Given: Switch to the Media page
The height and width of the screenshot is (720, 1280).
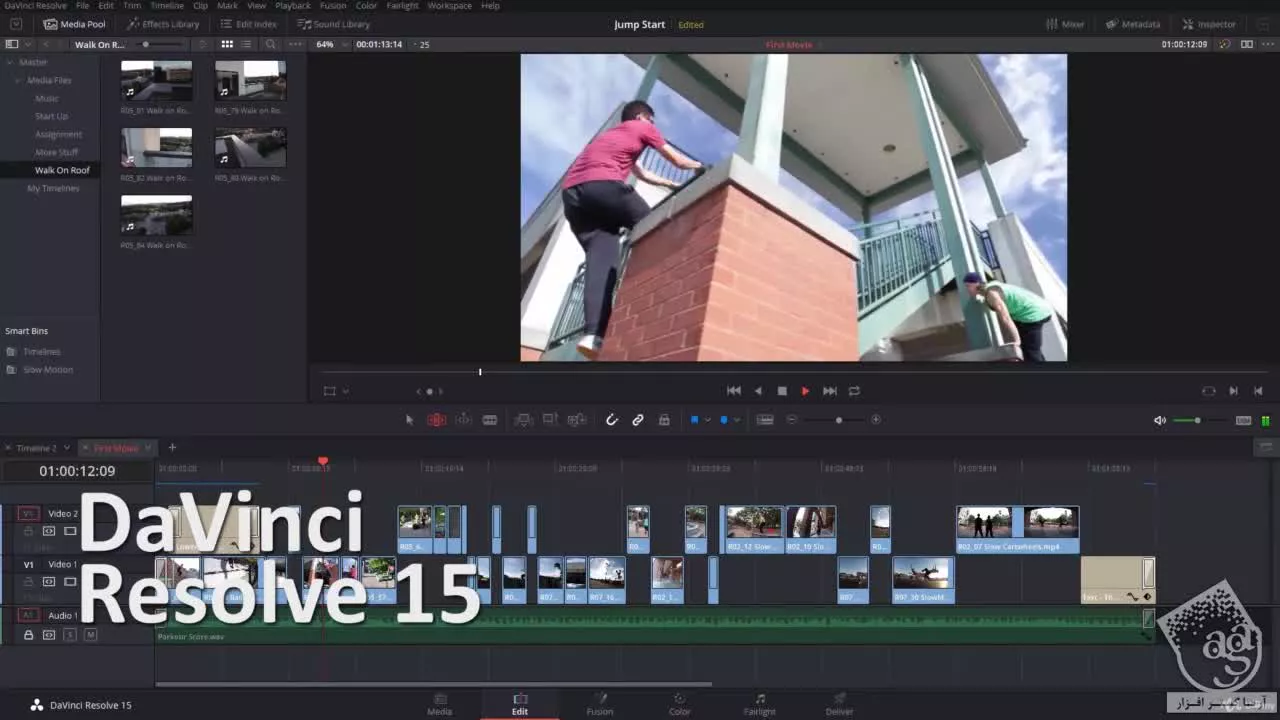Looking at the screenshot, I should click(x=440, y=704).
